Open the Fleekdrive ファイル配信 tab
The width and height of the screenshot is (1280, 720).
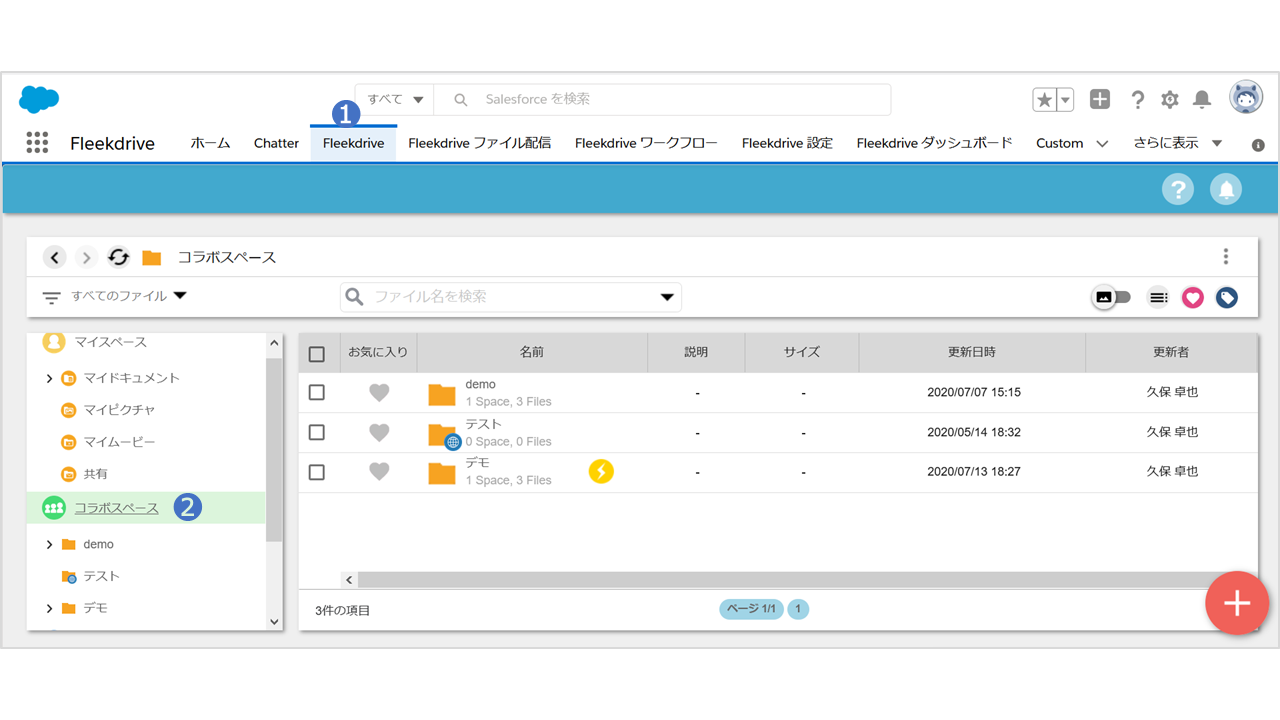point(480,143)
